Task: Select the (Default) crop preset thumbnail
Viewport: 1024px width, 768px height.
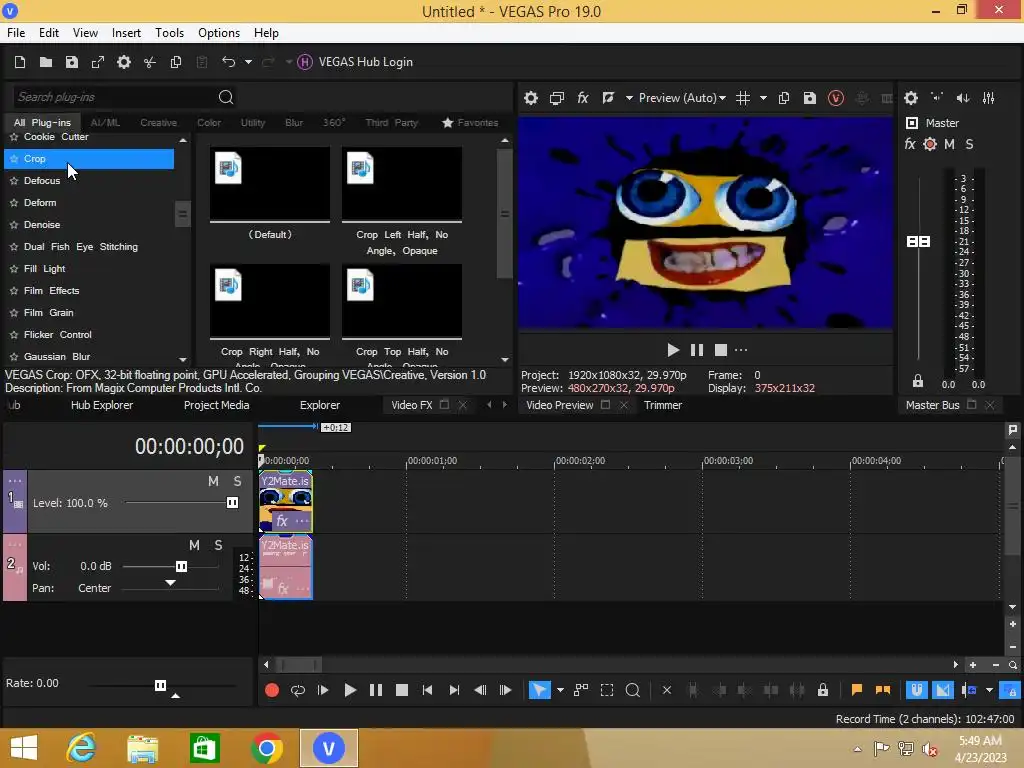Action: click(270, 184)
